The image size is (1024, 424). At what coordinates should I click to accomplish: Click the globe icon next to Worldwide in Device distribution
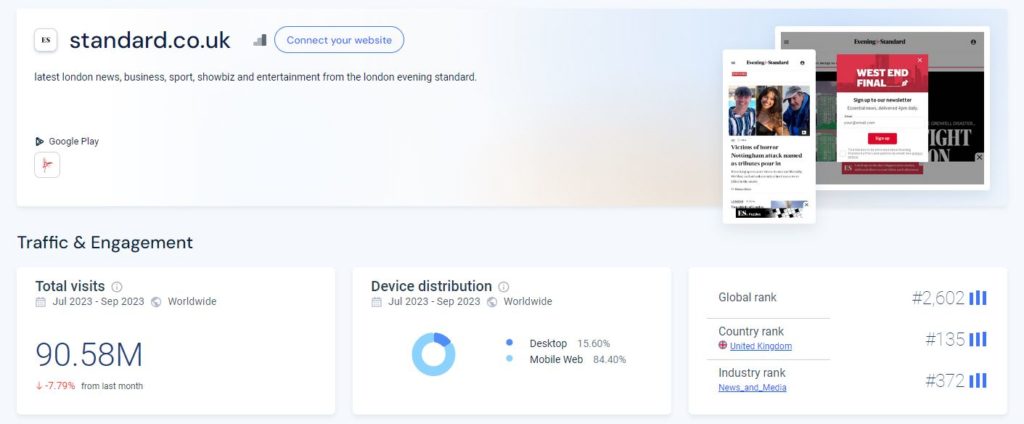(x=492, y=302)
